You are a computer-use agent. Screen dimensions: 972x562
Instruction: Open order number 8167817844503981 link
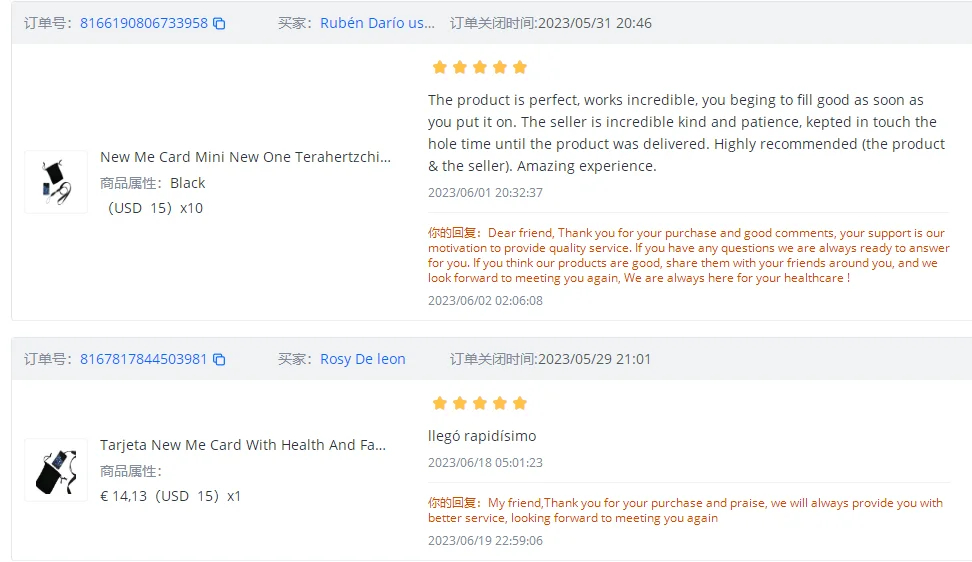point(143,359)
